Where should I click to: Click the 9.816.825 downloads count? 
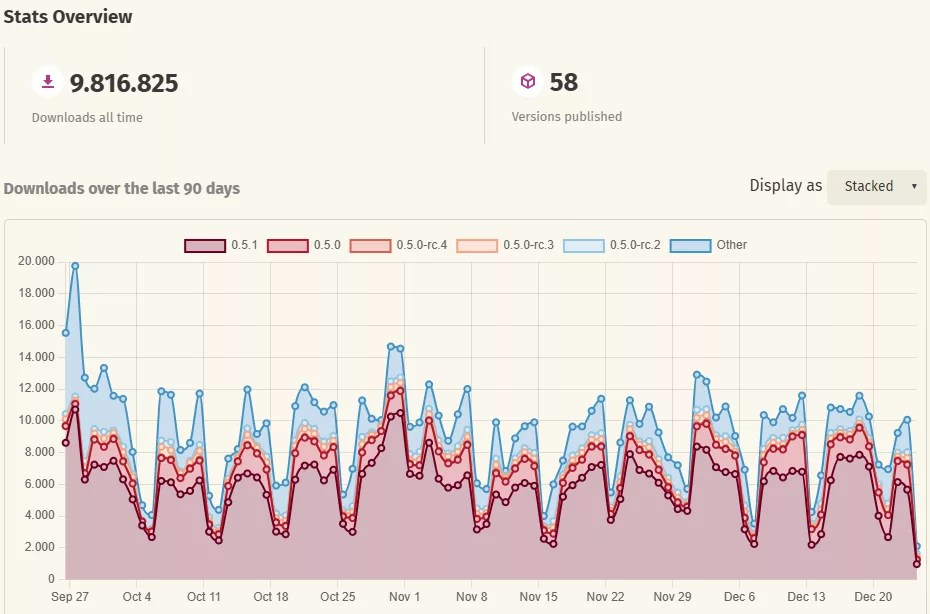click(x=124, y=82)
